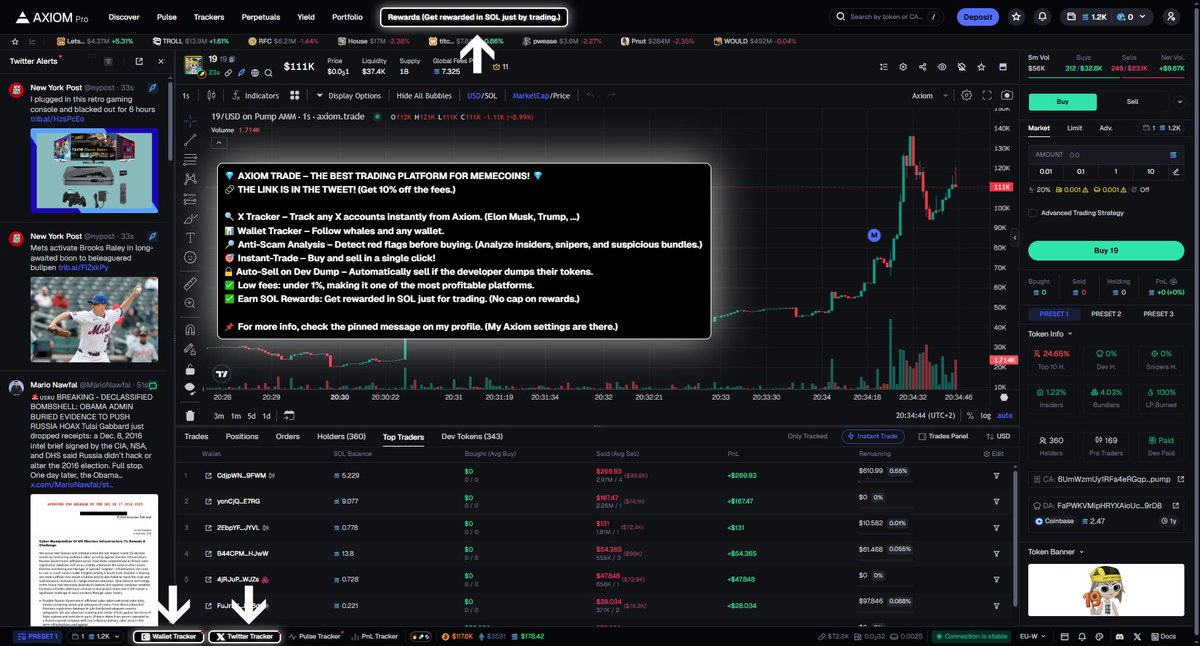The width and height of the screenshot is (1200, 646).
Task: Open the chart layout grid icon
Action: click(x=295, y=96)
